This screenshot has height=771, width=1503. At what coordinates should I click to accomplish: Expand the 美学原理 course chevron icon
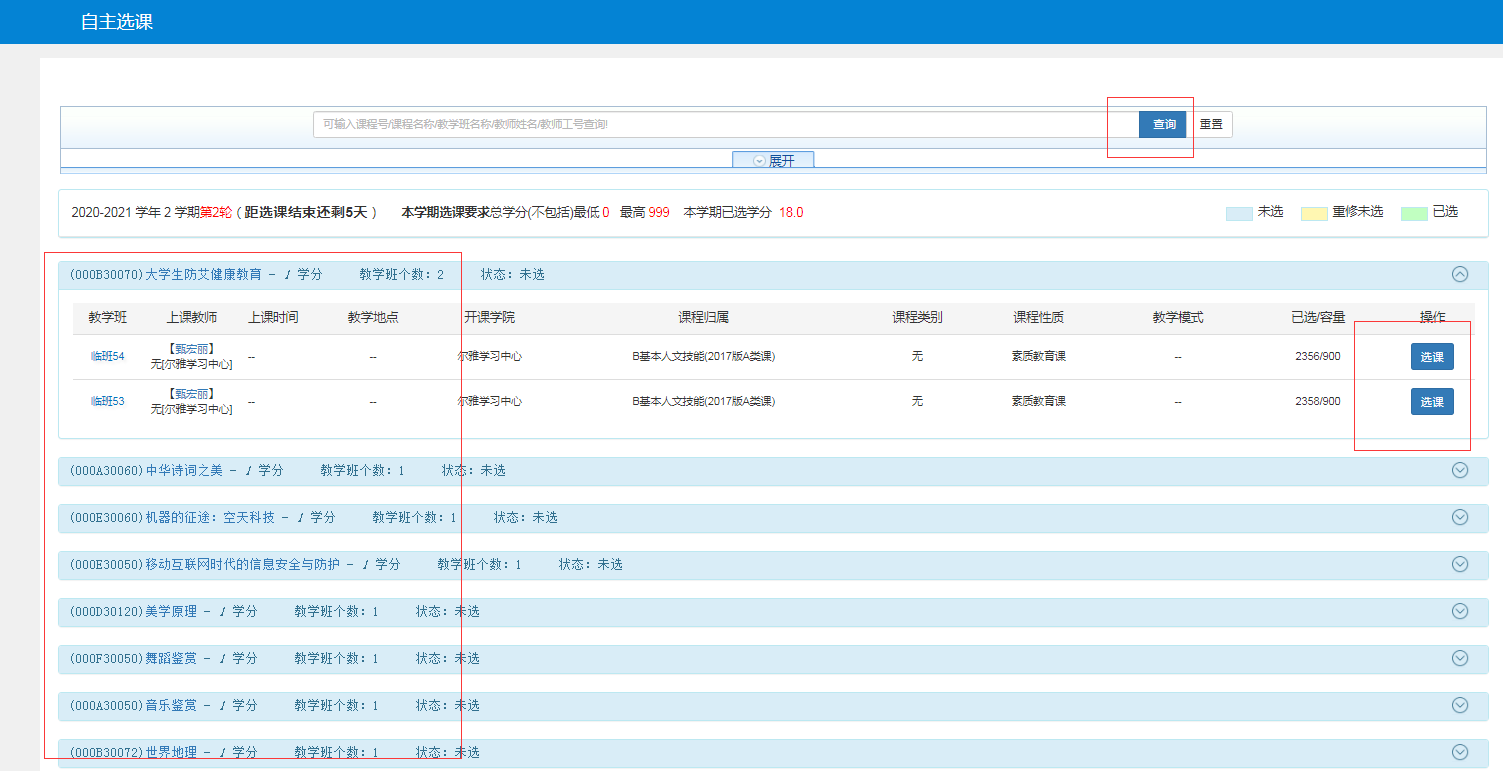1459,611
